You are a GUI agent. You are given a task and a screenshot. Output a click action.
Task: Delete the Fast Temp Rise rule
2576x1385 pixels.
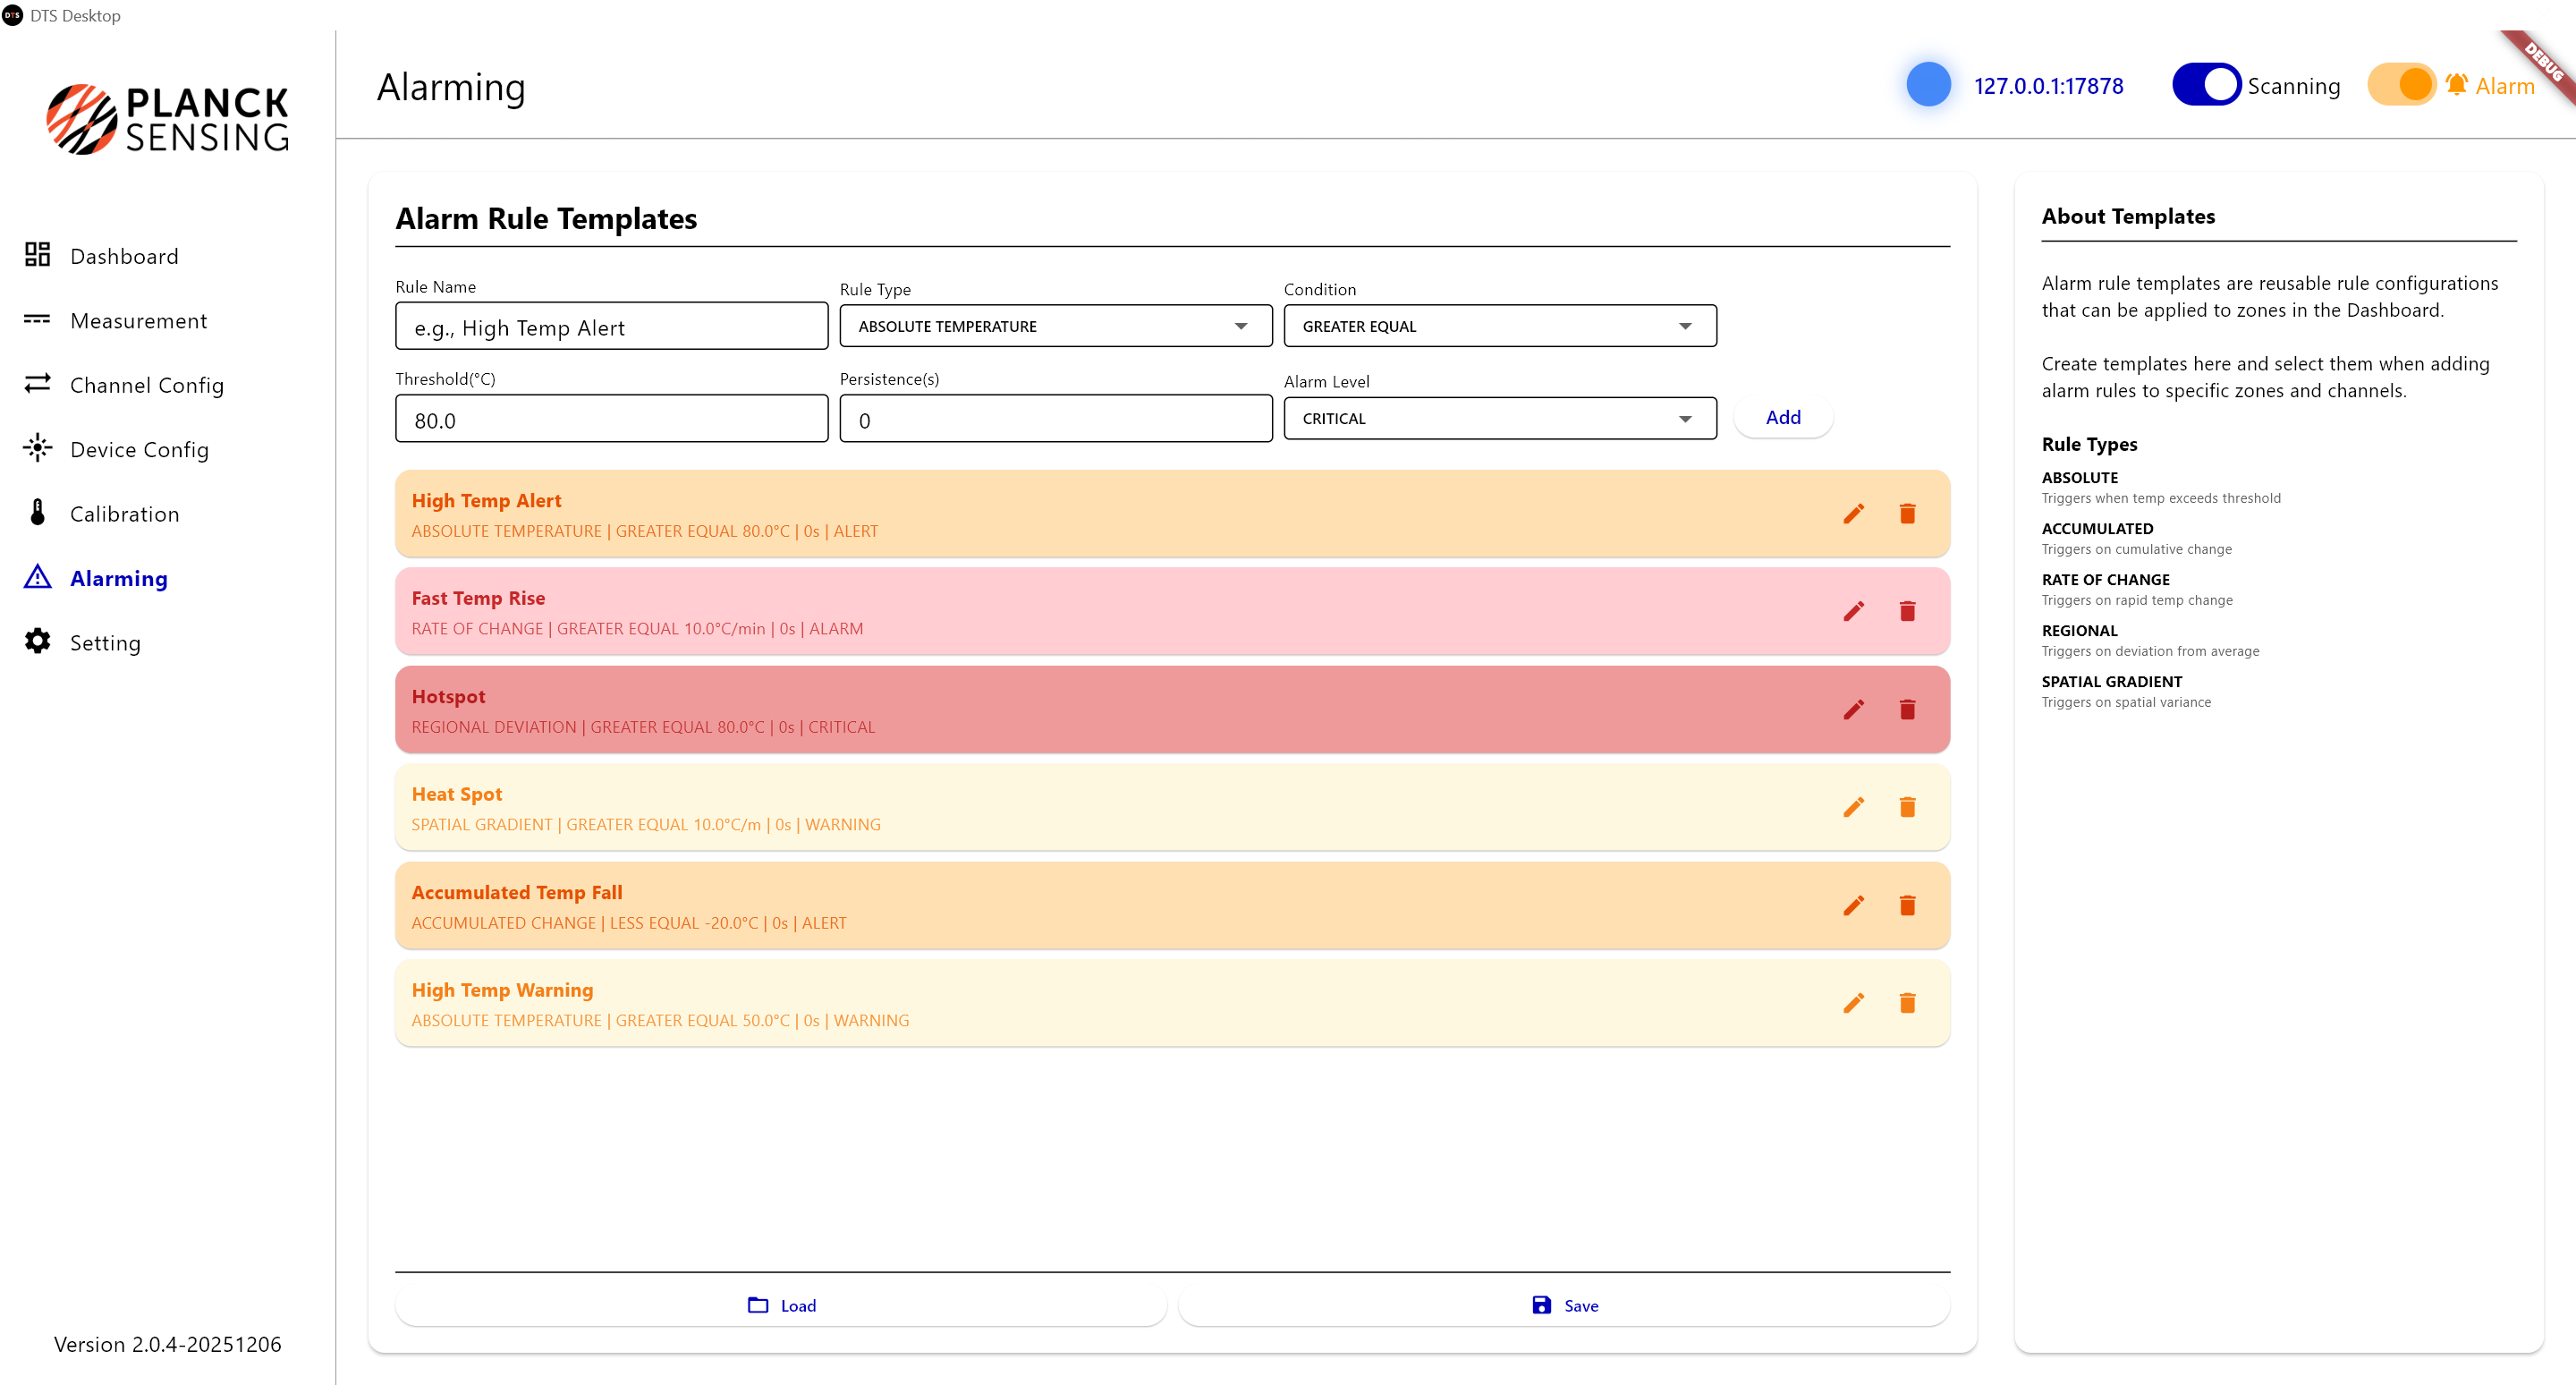coord(1907,611)
